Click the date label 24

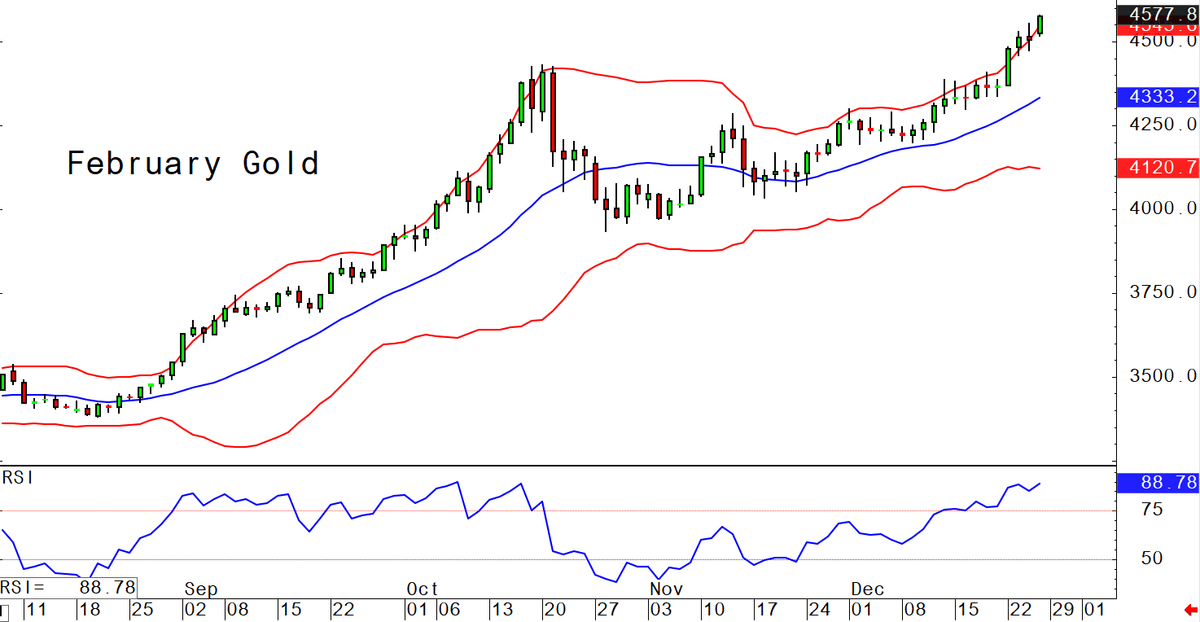[818, 609]
